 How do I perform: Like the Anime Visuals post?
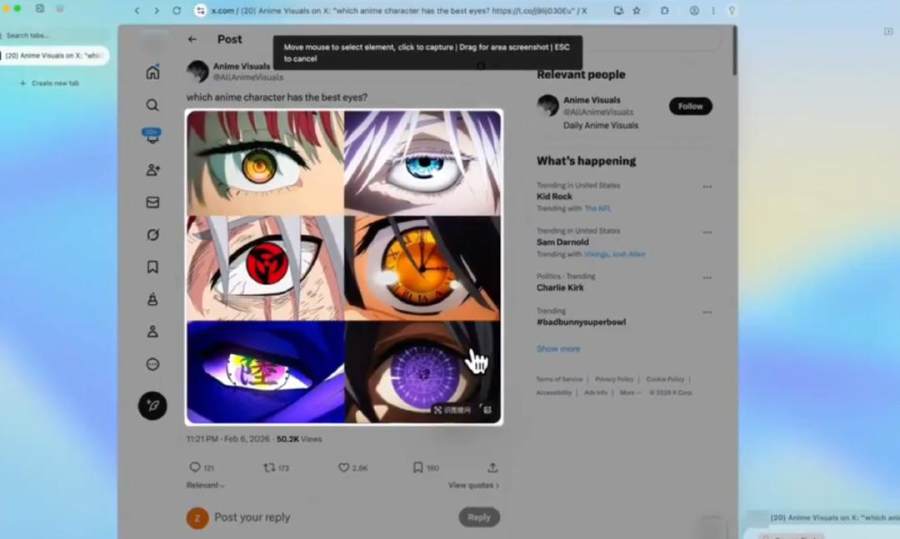click(344, 467)
